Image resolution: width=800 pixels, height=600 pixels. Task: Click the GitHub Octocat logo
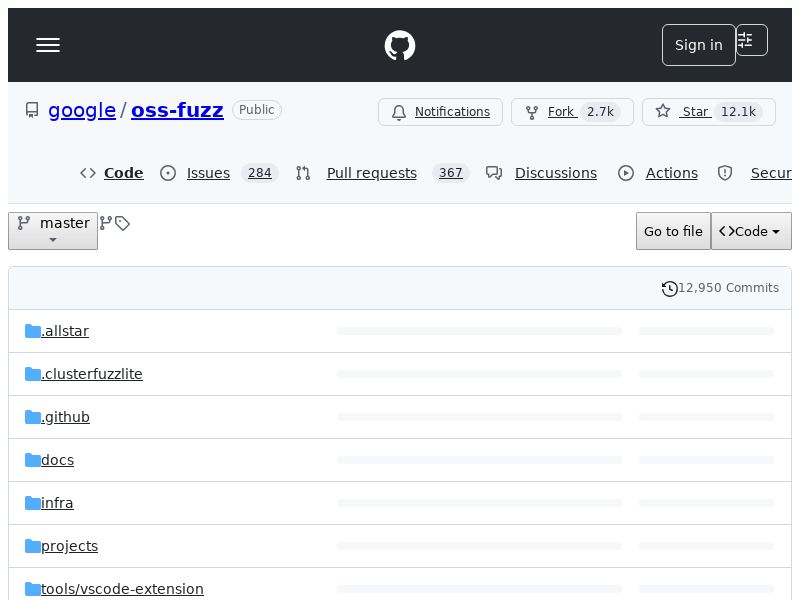[400, 45]
